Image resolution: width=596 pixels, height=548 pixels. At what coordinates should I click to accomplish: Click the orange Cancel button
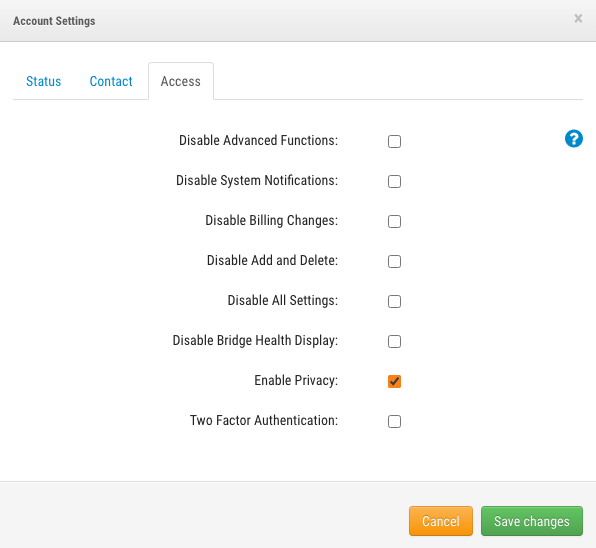tap(441, 521)
